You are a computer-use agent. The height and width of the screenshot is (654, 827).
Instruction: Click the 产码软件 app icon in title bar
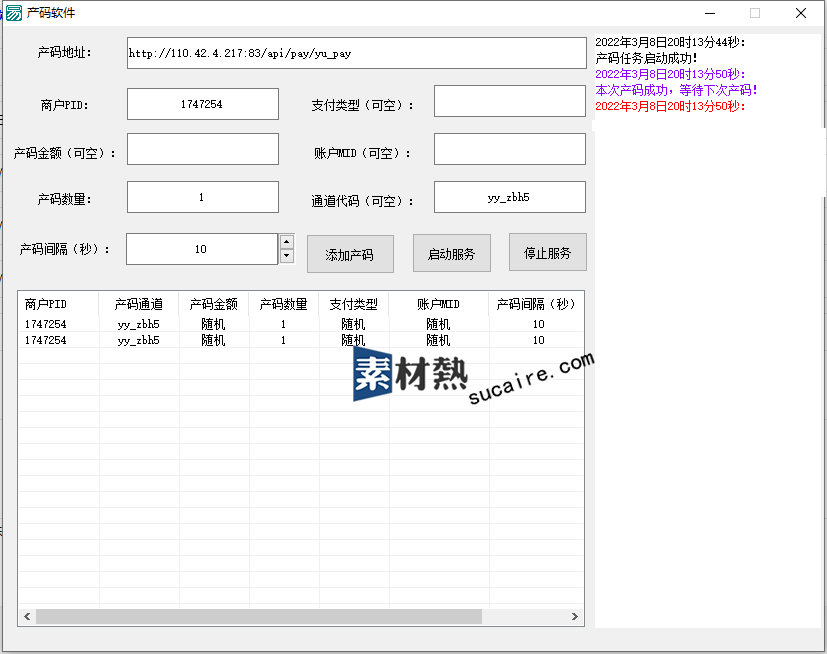14,13
